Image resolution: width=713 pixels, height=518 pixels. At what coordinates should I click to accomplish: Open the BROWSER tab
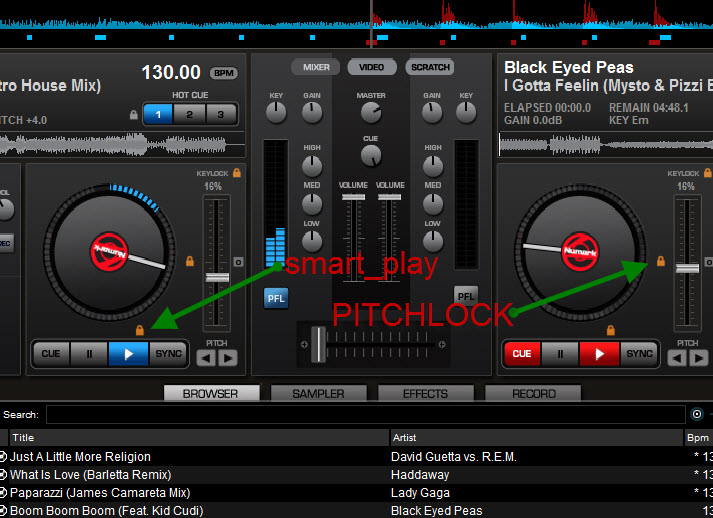pyautogui.click(x=211, y=393)
